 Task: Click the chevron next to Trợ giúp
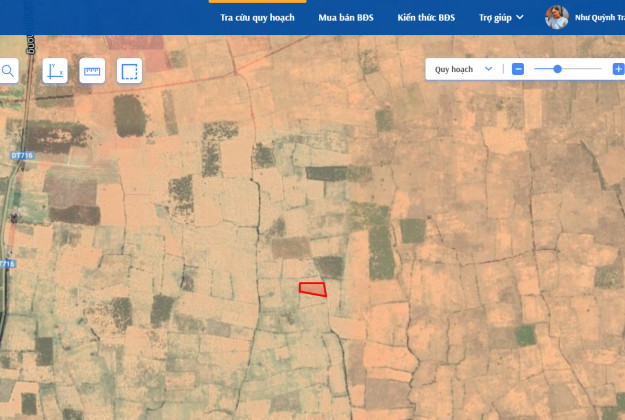click(x=520, y=17)
